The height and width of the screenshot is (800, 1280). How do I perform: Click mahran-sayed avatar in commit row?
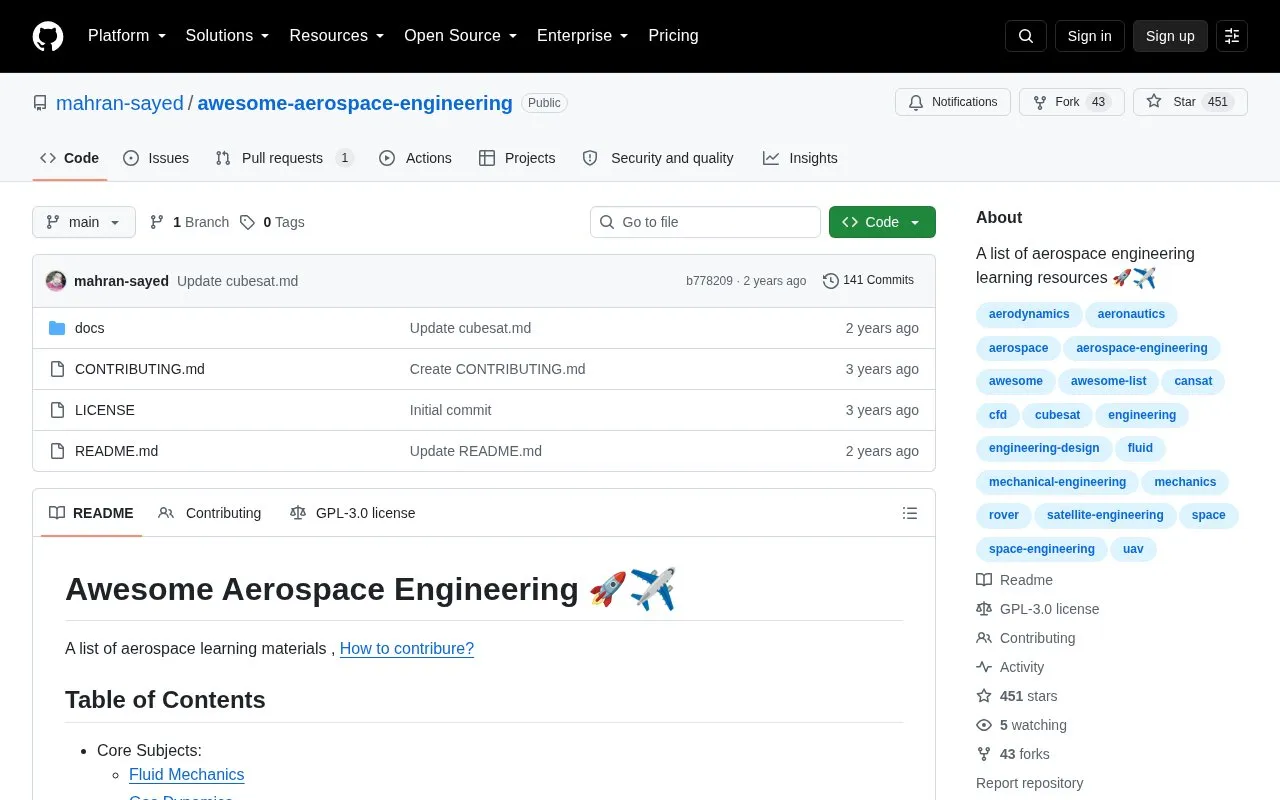56,281
